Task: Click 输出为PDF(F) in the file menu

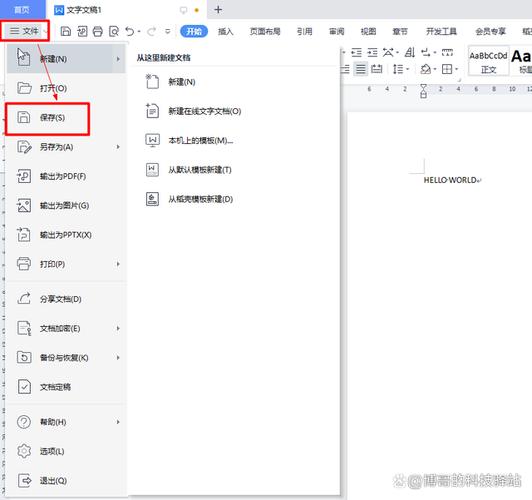Action: [66, 176]
